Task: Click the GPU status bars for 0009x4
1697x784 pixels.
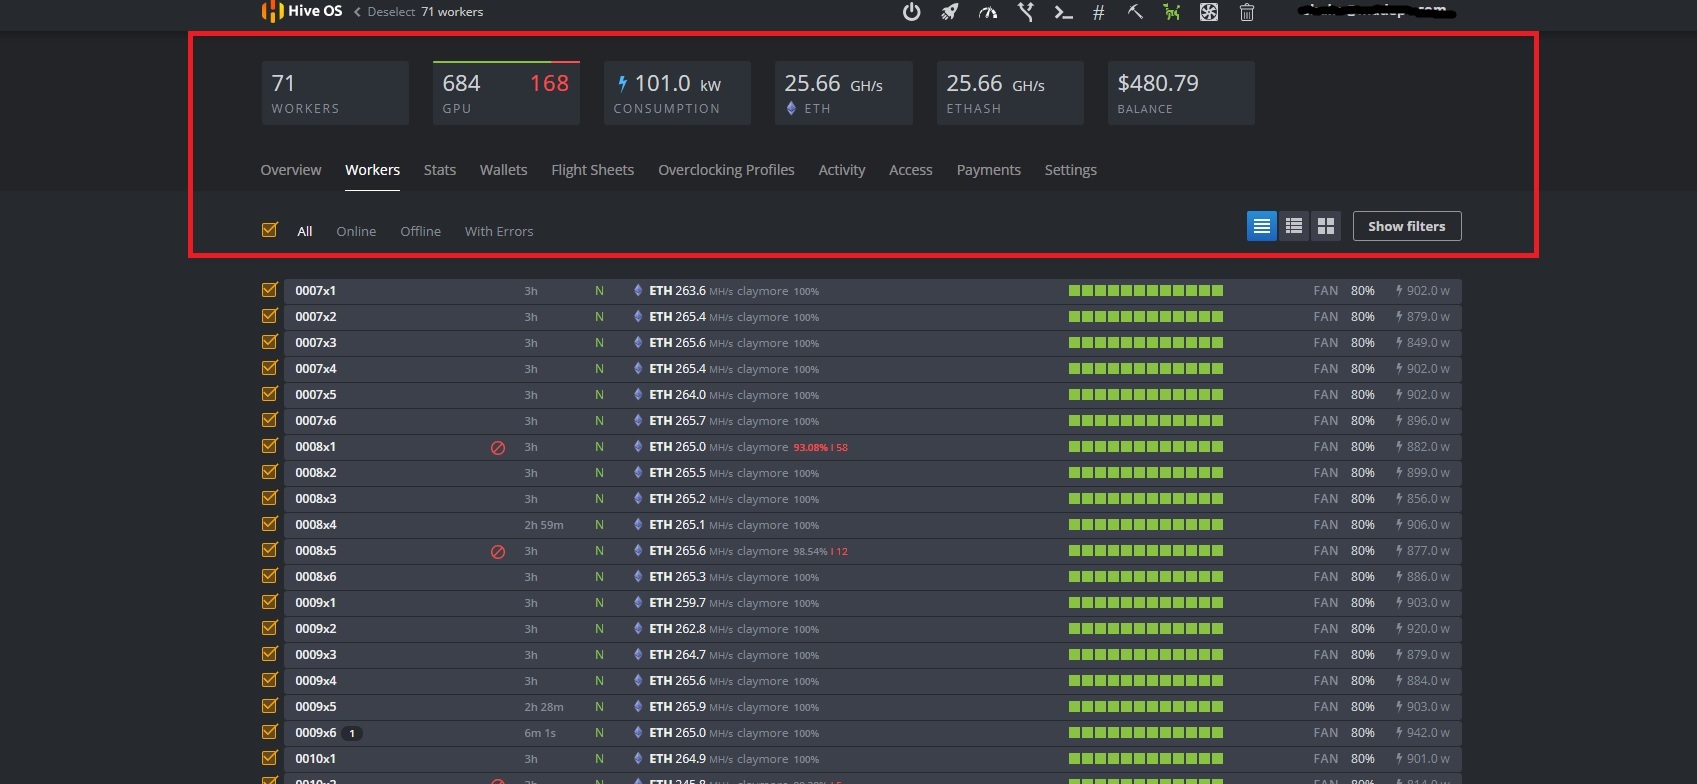Action: click(x=1146, y=681)
